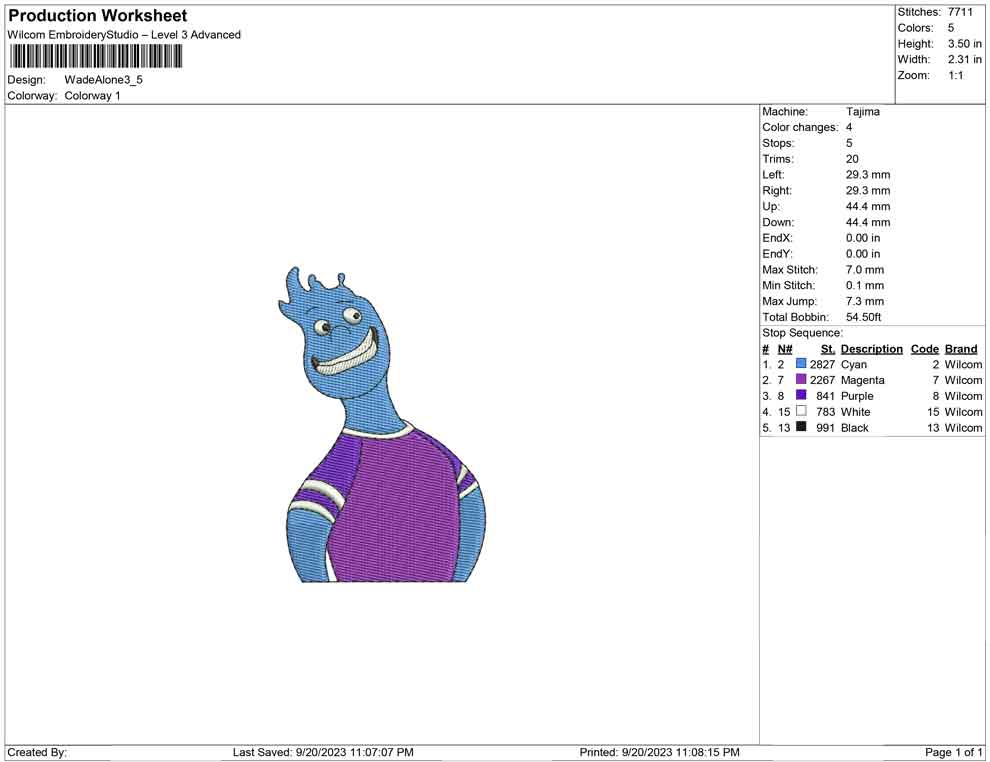Image resolution: width=990 pixels, height=762 pixels.
Task: Click the Stitches value 7711
Action: point(960,12)
